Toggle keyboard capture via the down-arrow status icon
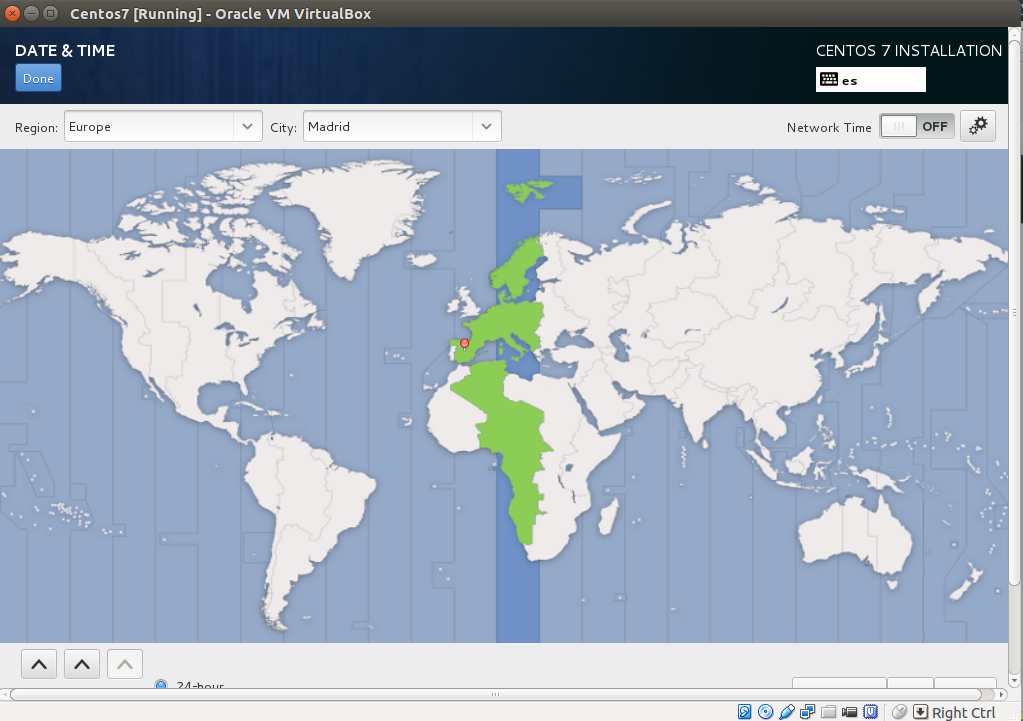Viewport: 1023px width, 721px height. pos(920,710)
